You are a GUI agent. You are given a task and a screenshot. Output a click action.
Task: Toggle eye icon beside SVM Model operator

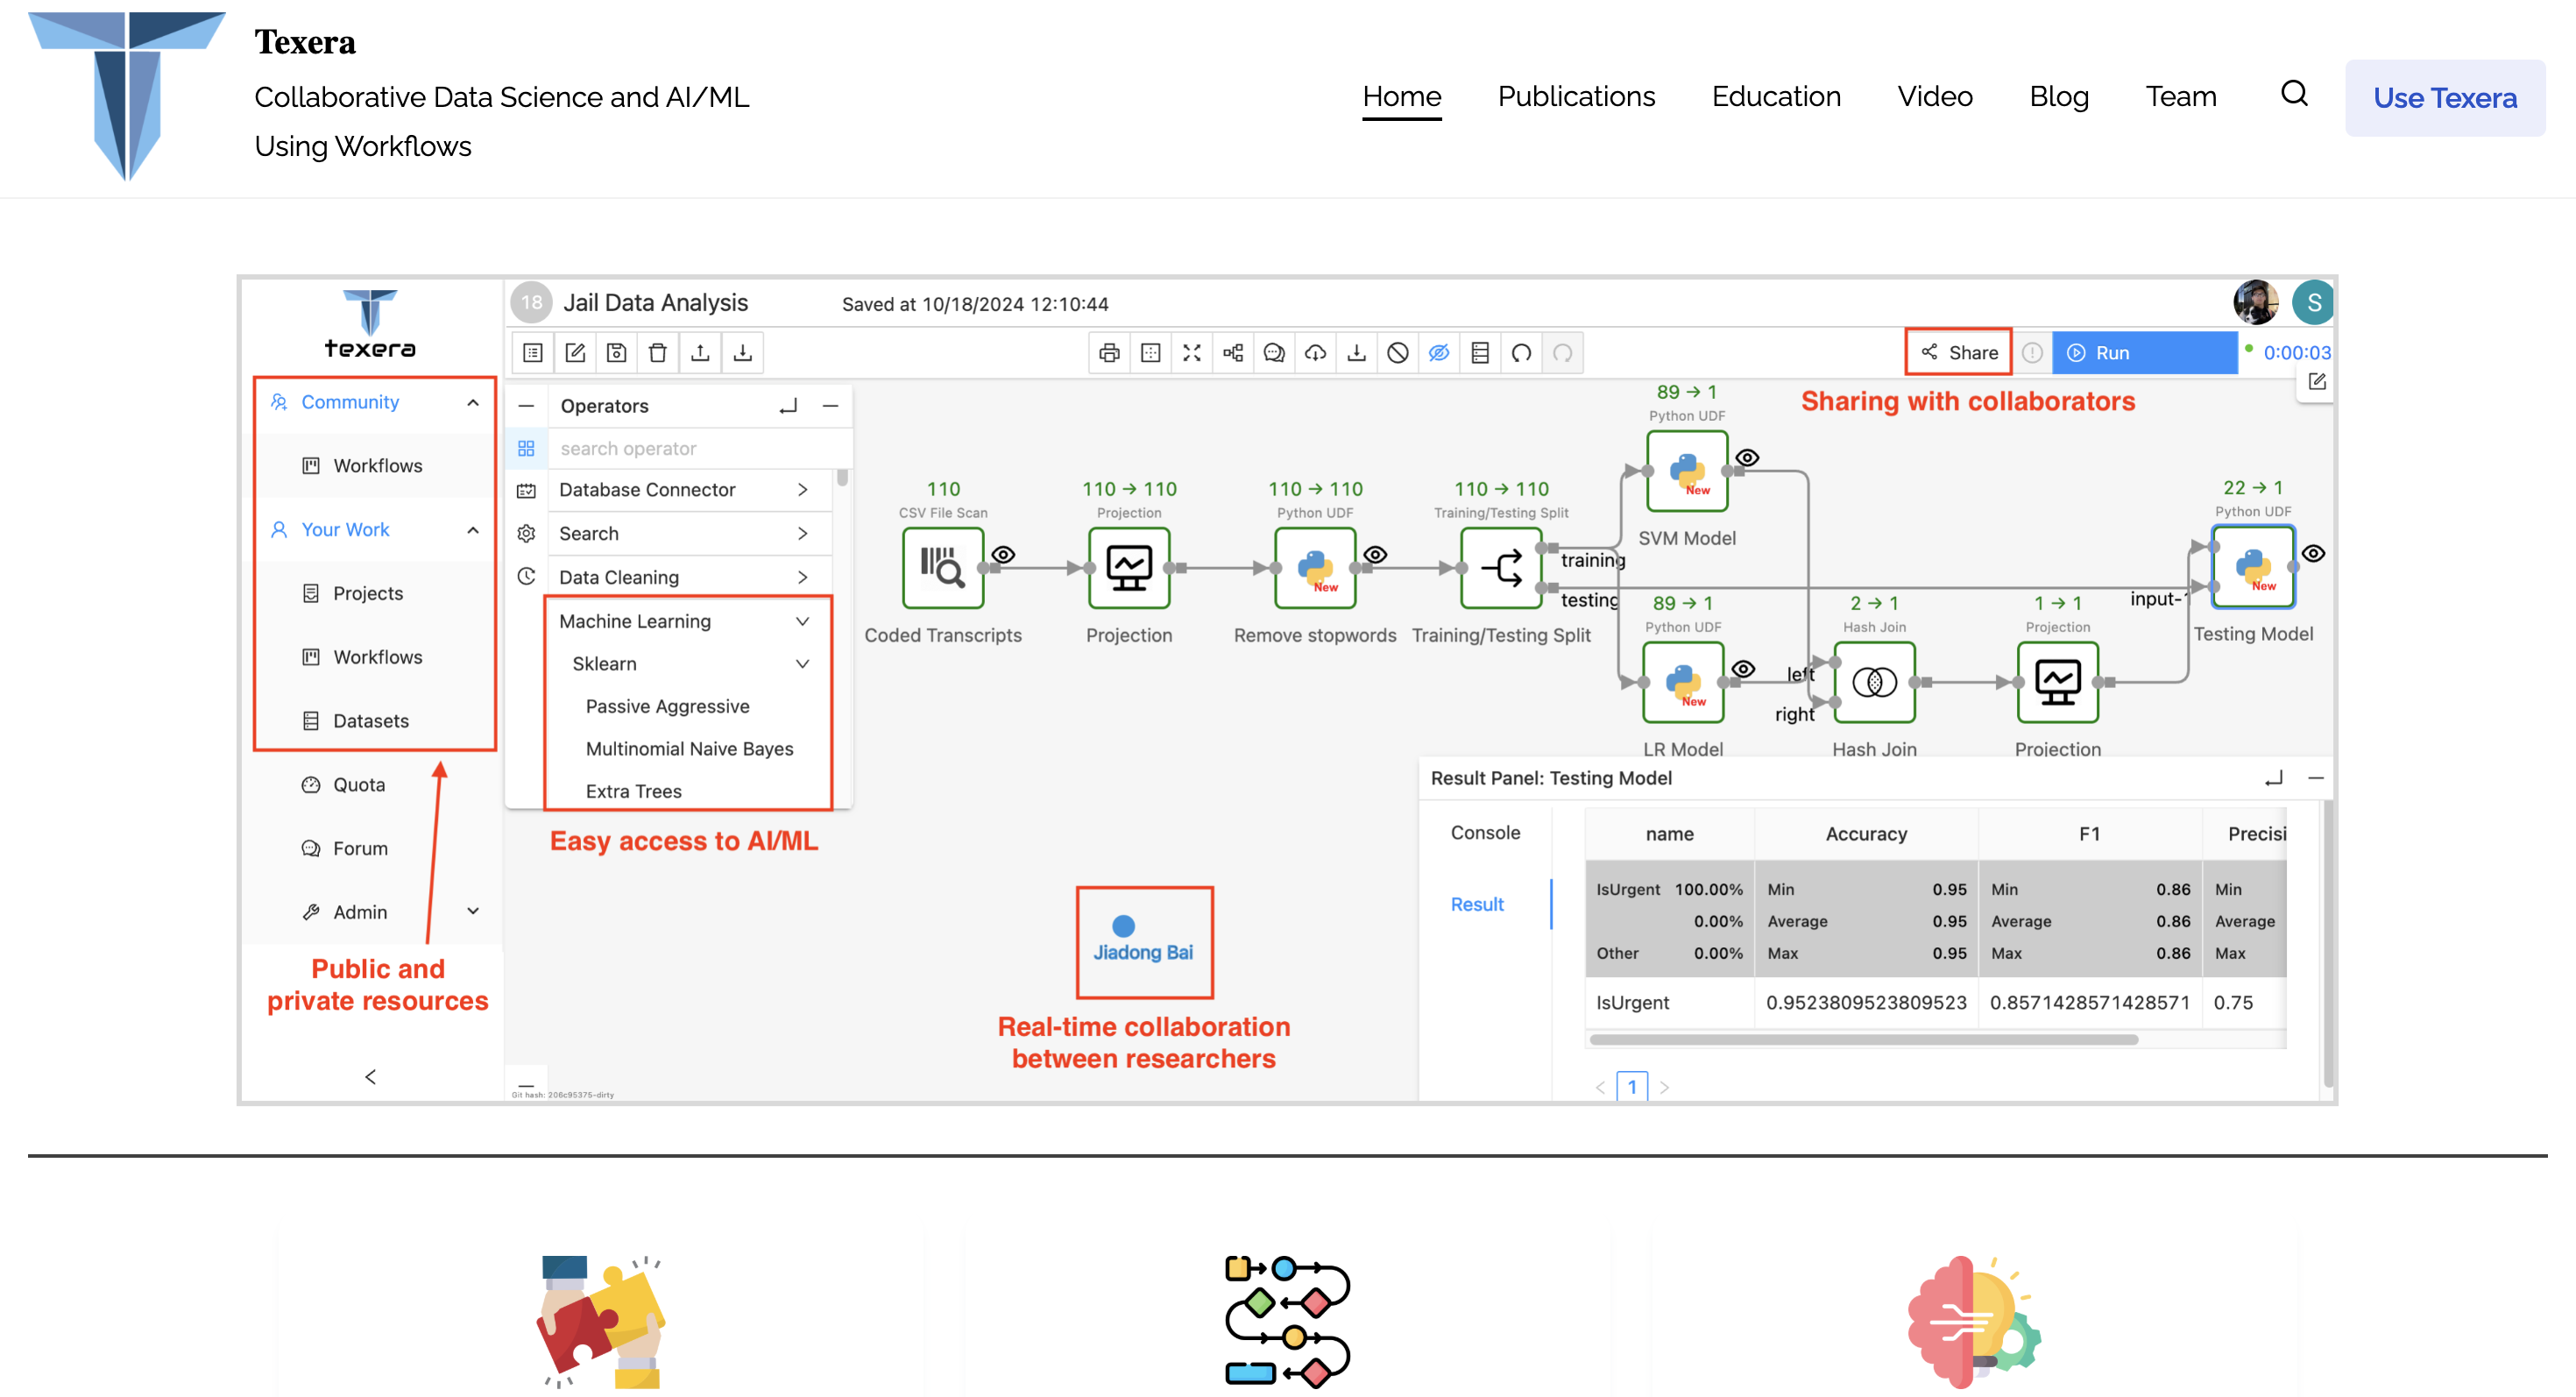tap(1747, 458)
